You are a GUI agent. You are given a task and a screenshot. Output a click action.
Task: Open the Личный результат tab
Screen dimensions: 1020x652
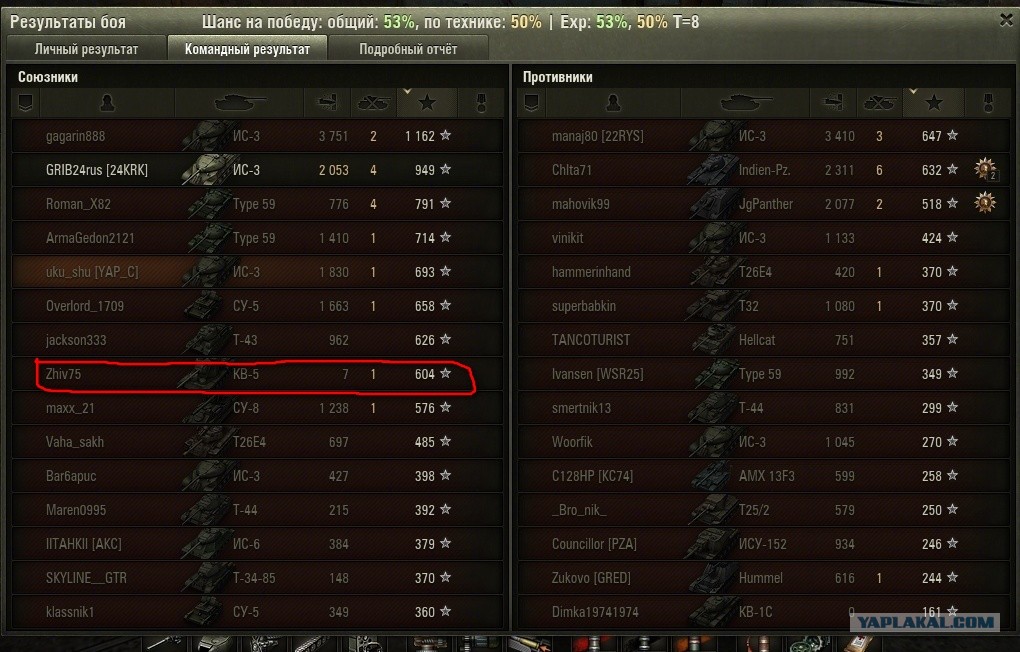click(86, 49)
